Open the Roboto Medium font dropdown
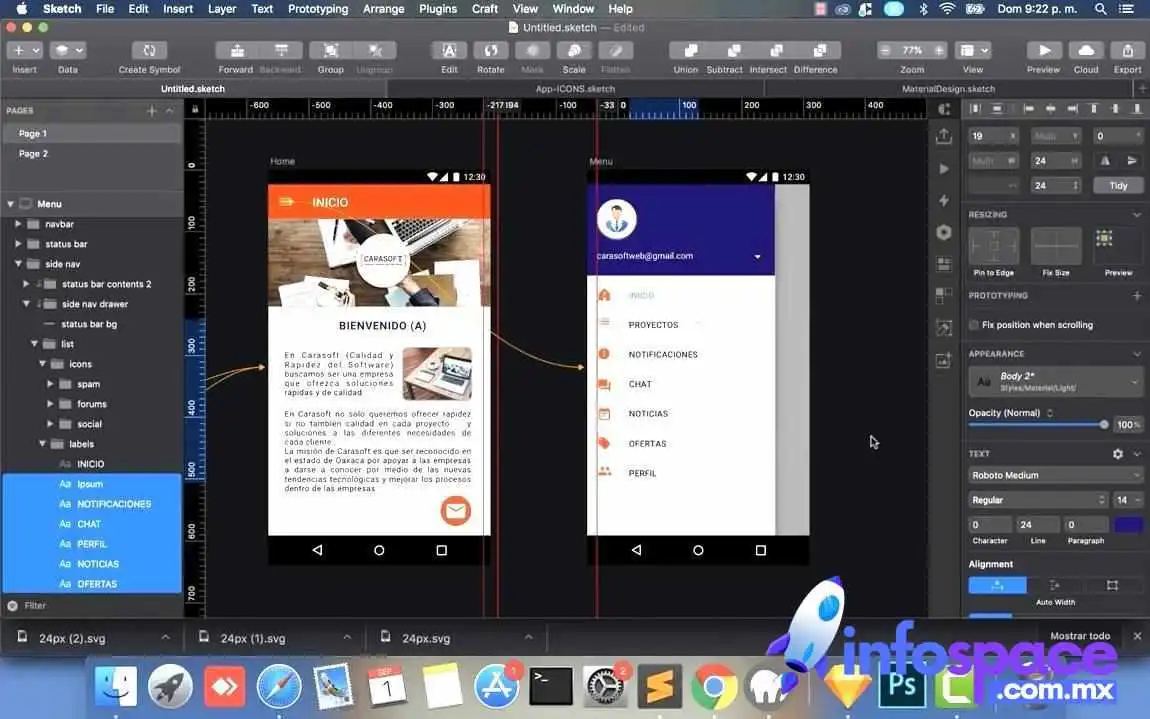This screenshot has height=719, width=1150. pos(1055,475)
